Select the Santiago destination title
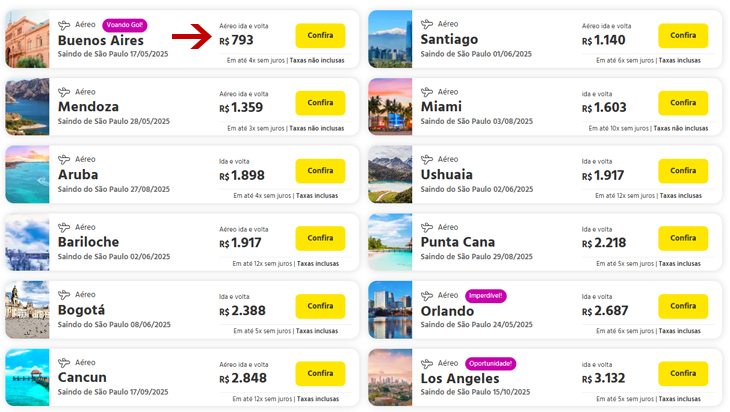The image size is (730, 412). 449,39
